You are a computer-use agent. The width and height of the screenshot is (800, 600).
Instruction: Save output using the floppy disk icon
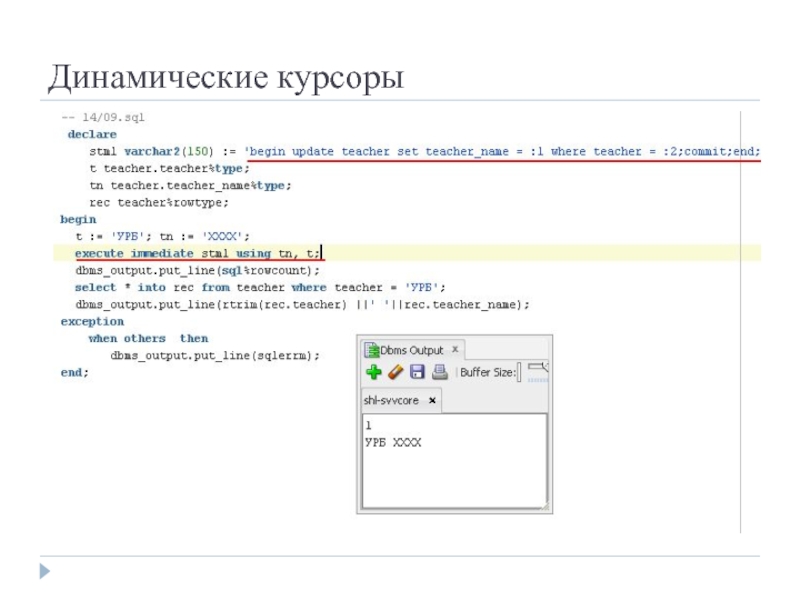coord(417,373)
